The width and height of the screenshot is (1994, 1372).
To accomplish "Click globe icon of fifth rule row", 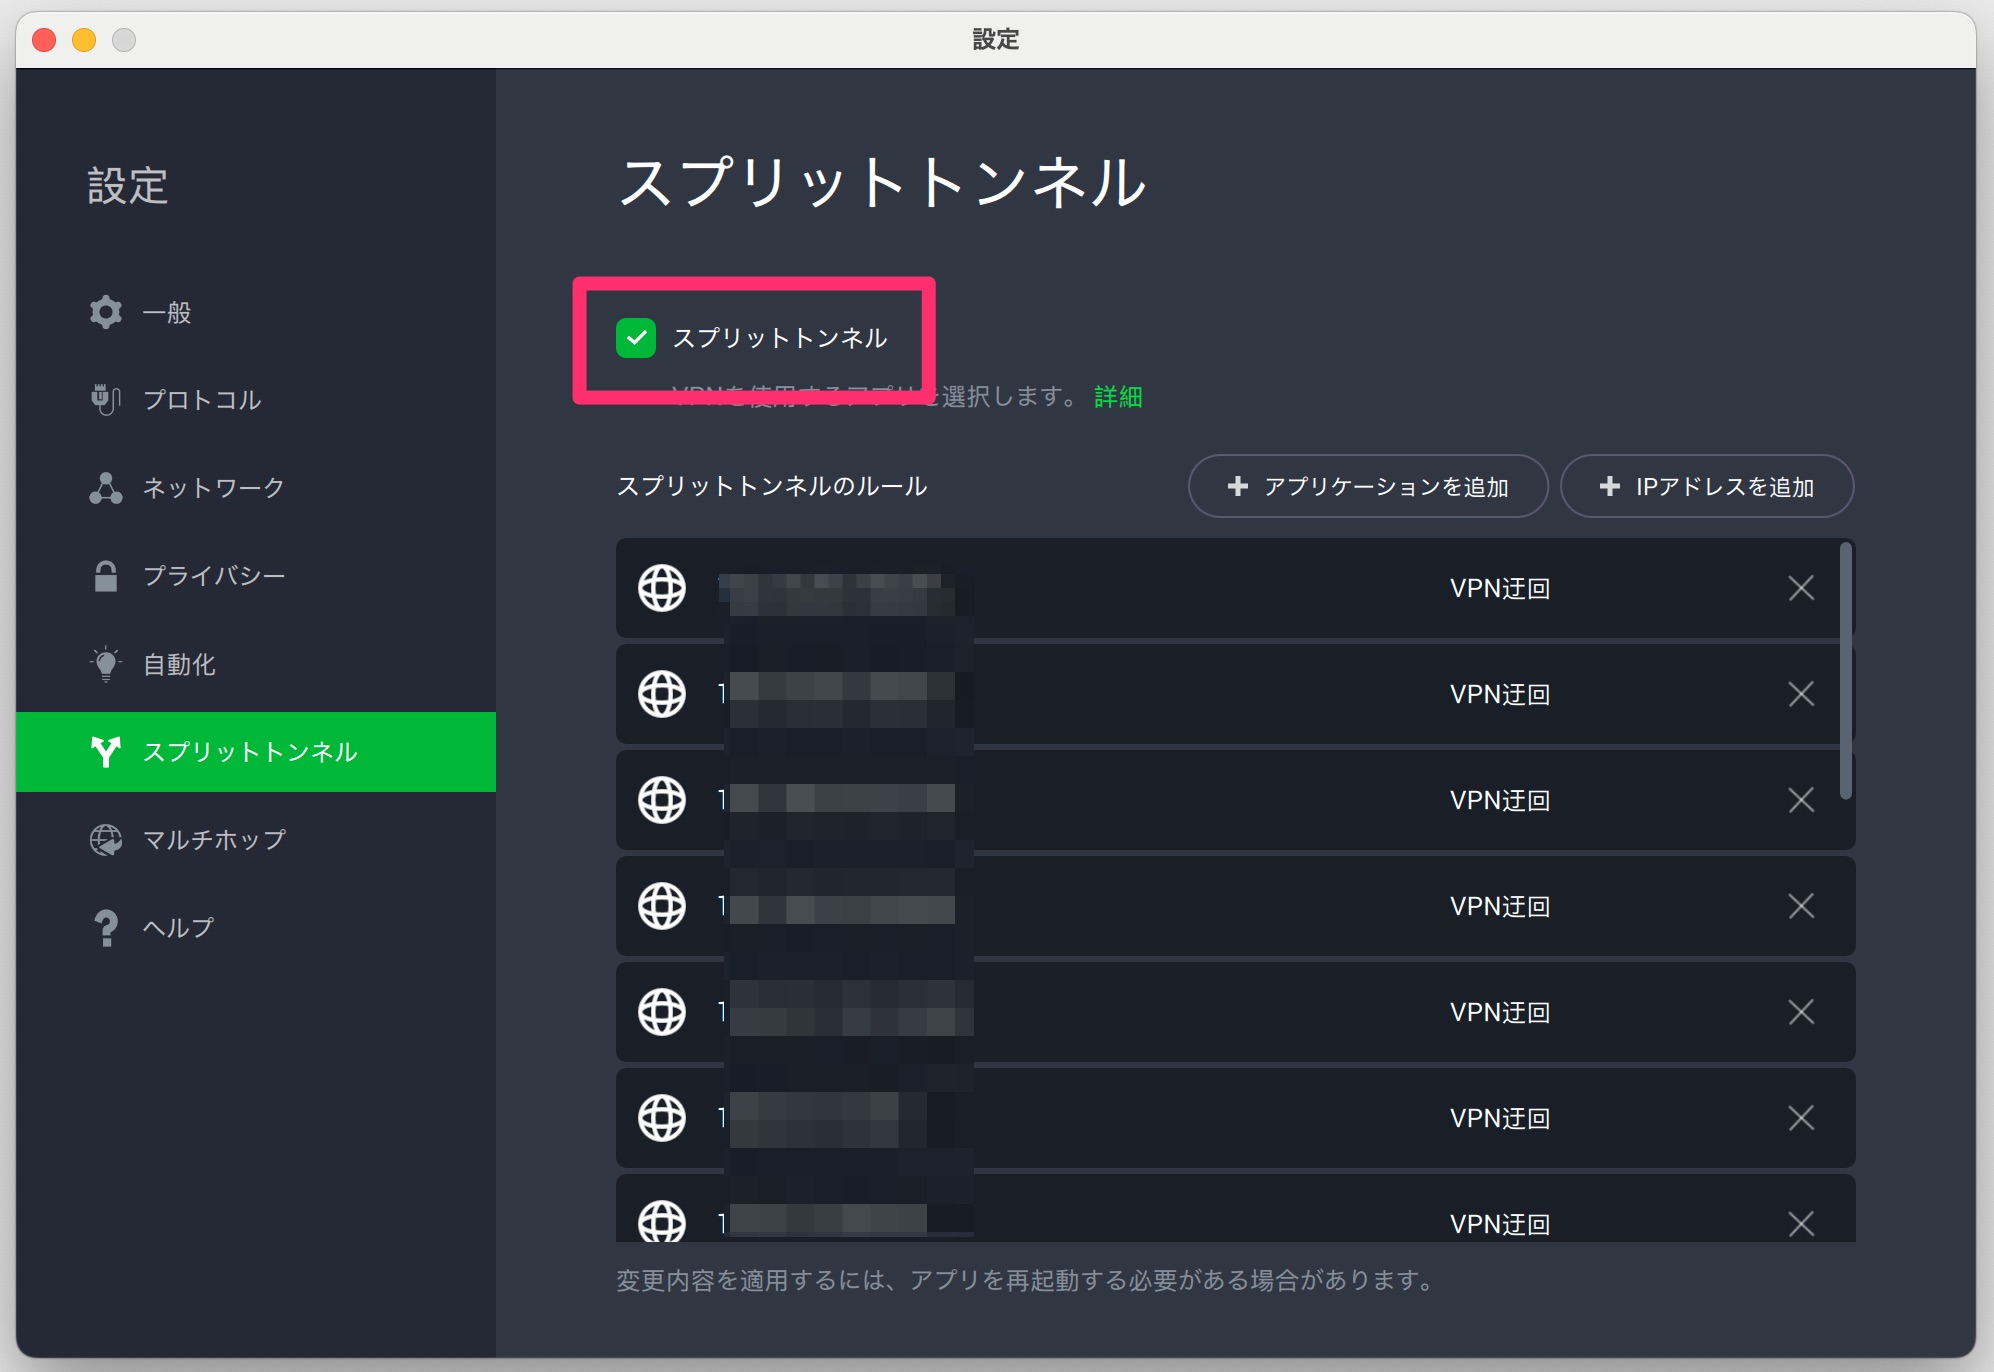I will (662, 1012).
